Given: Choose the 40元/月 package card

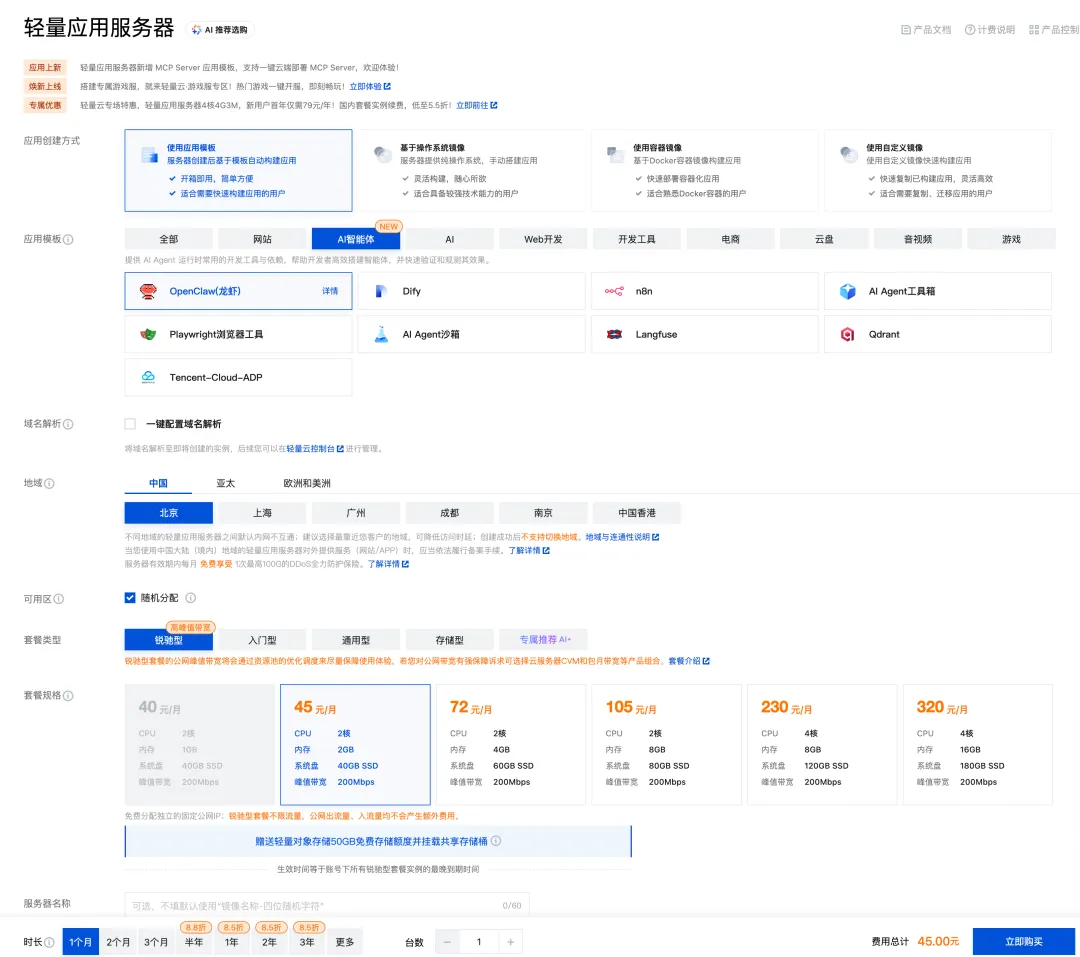Looking at the screenshot, I should [200, 745].
